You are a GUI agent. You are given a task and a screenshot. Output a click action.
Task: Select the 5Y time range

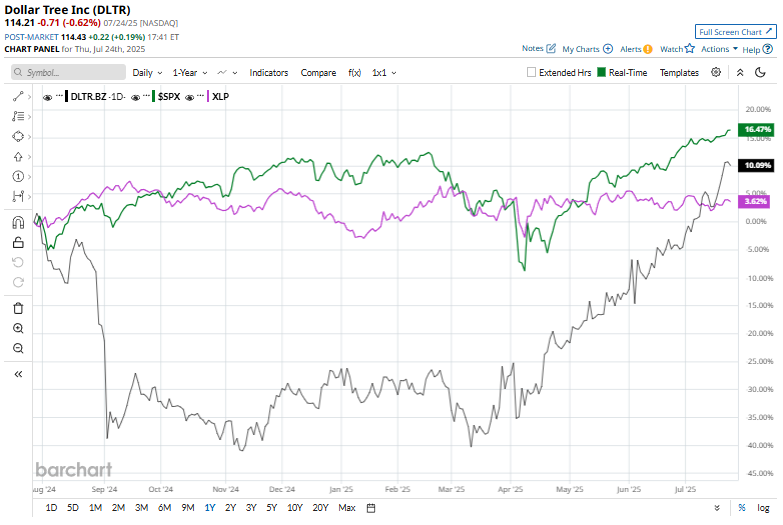pos(271,508)
